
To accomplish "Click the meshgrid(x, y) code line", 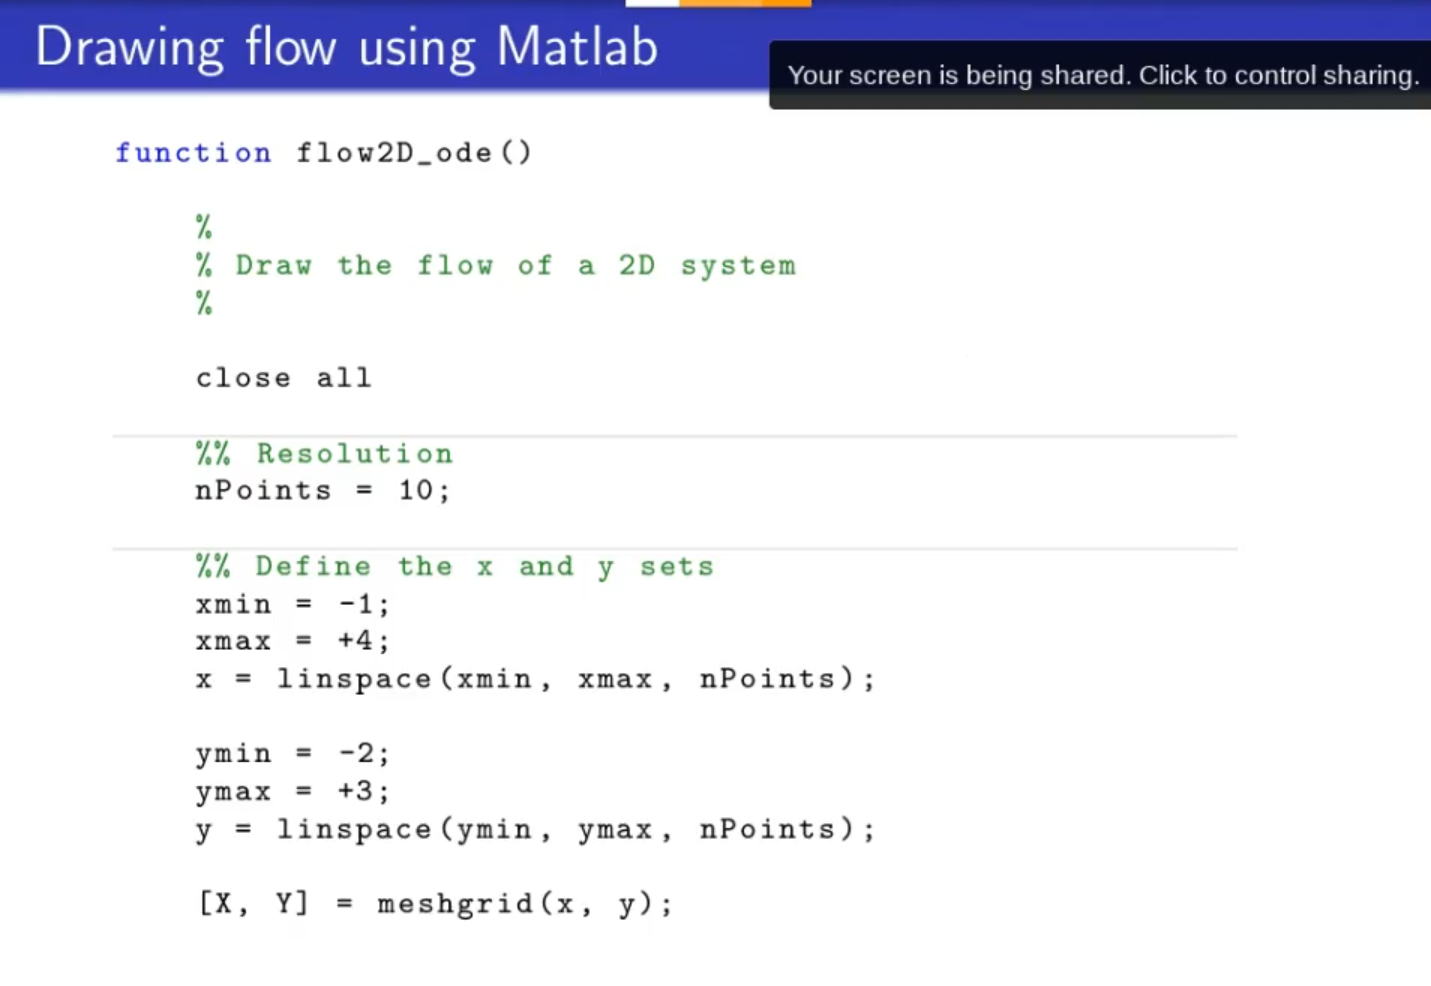I will tap(435, 905).
